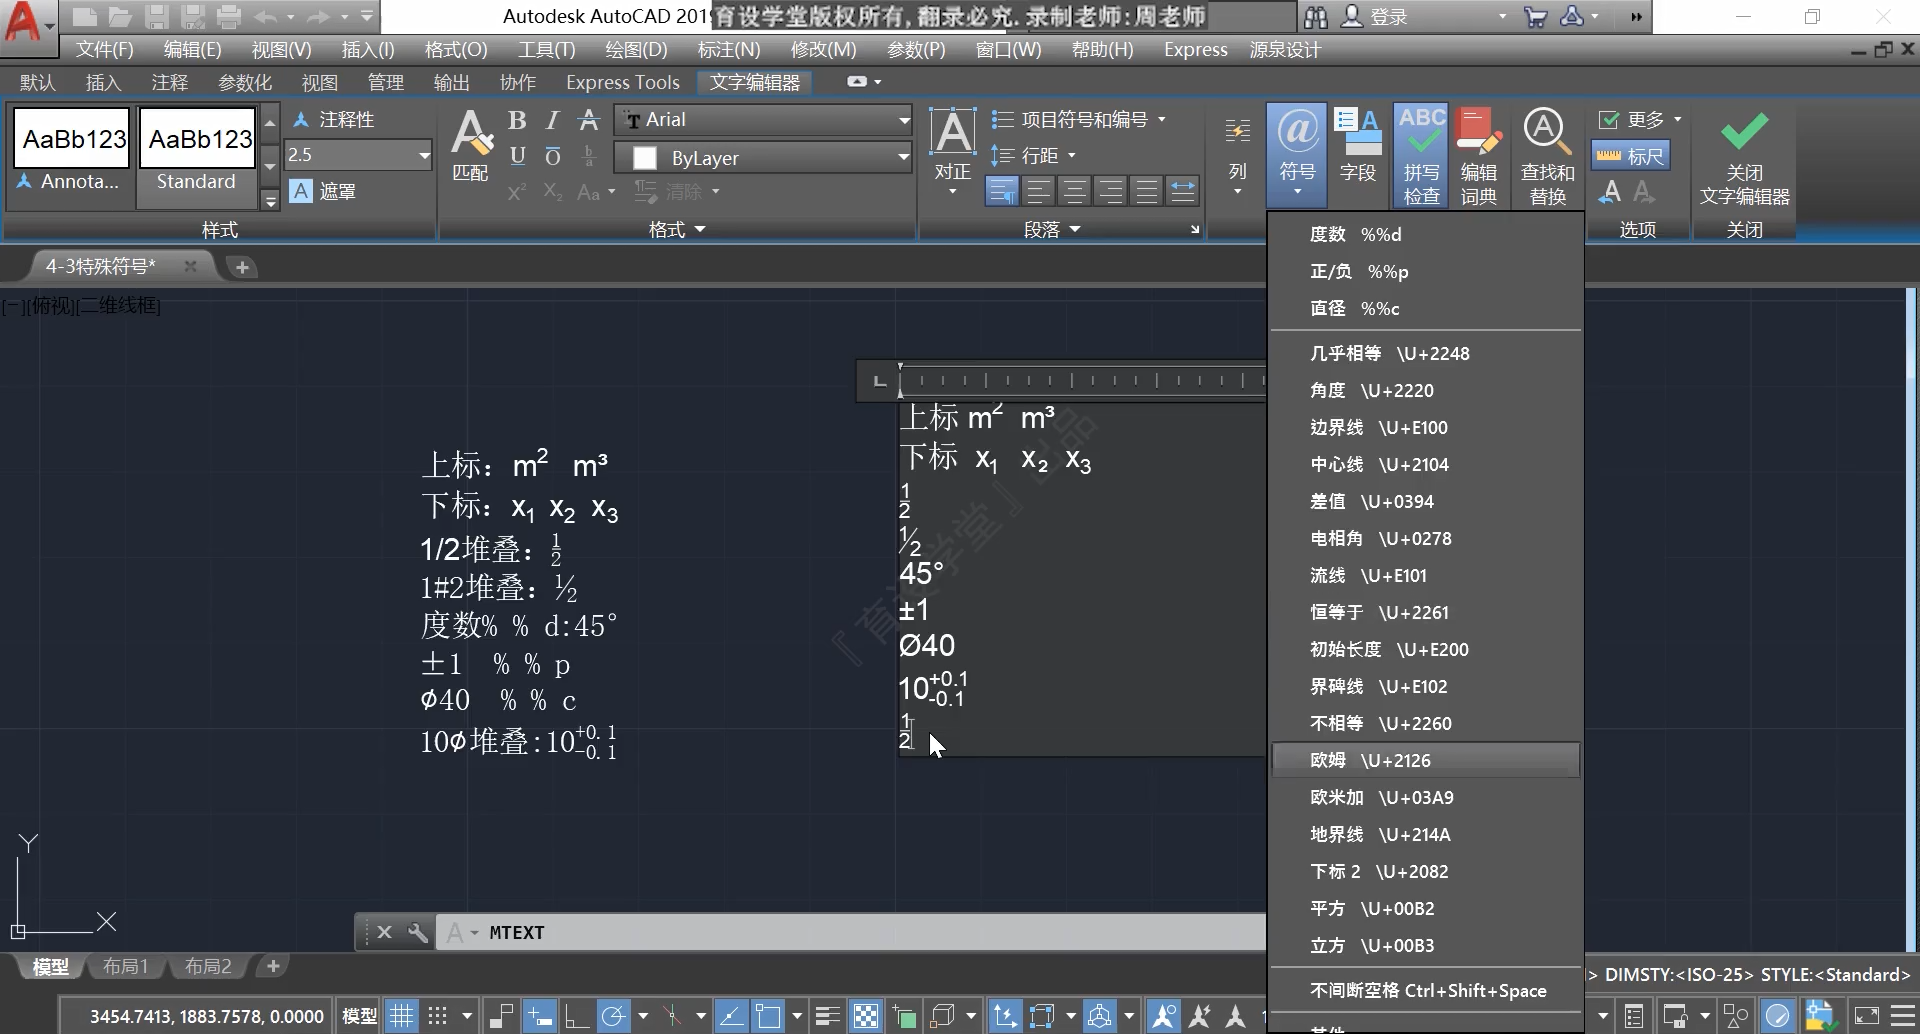Toggle the Ruler (标尺) button
The height and width of the screenshot is (1034, 1920).
click(1631, 156)
